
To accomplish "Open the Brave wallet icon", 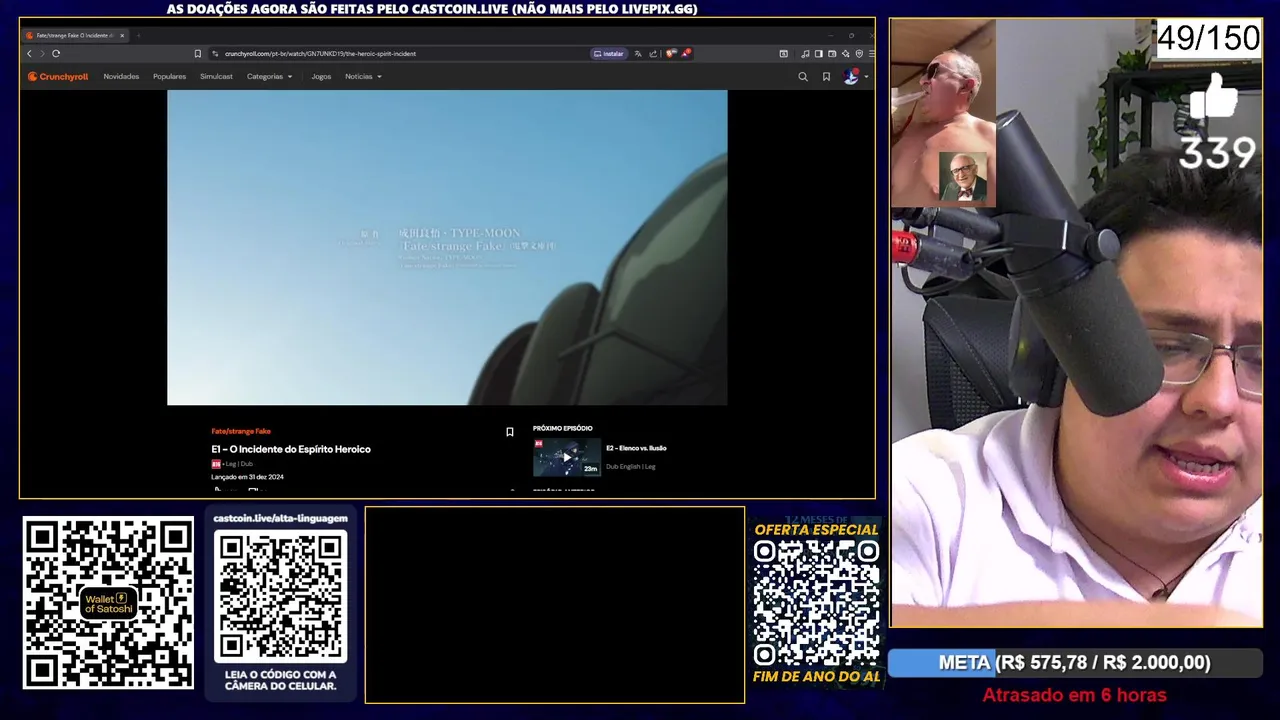I will pyautogui.click(x=832, y=54).
